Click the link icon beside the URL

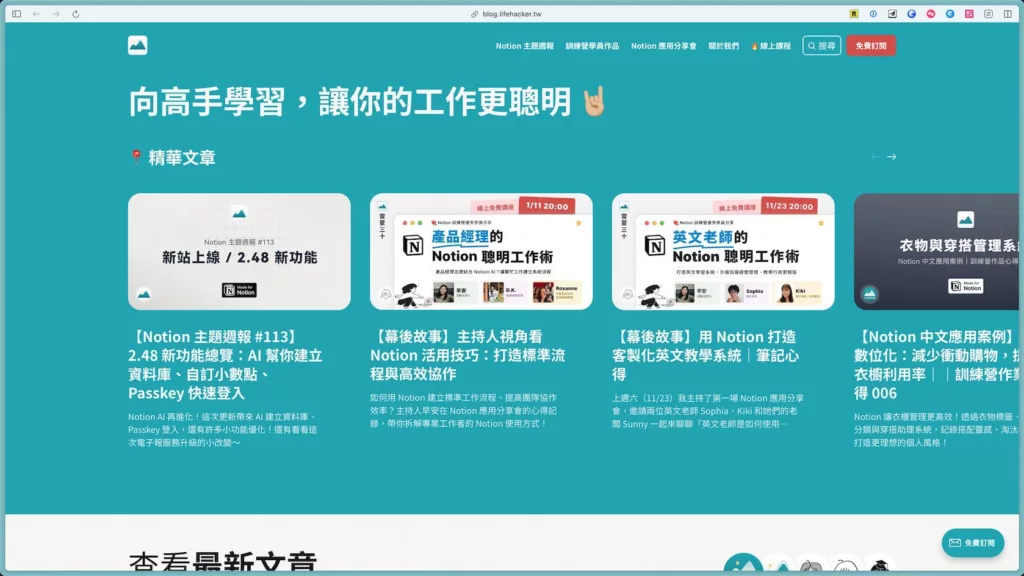coord(475,14)
